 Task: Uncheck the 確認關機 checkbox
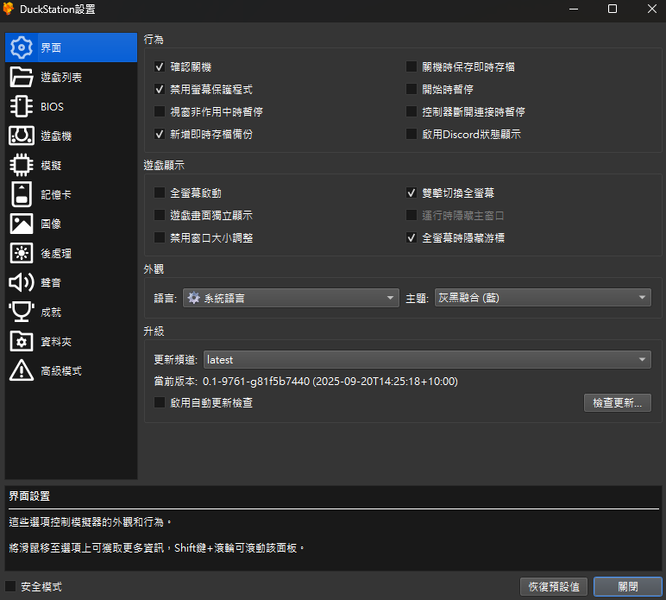[x=160, y=67]
